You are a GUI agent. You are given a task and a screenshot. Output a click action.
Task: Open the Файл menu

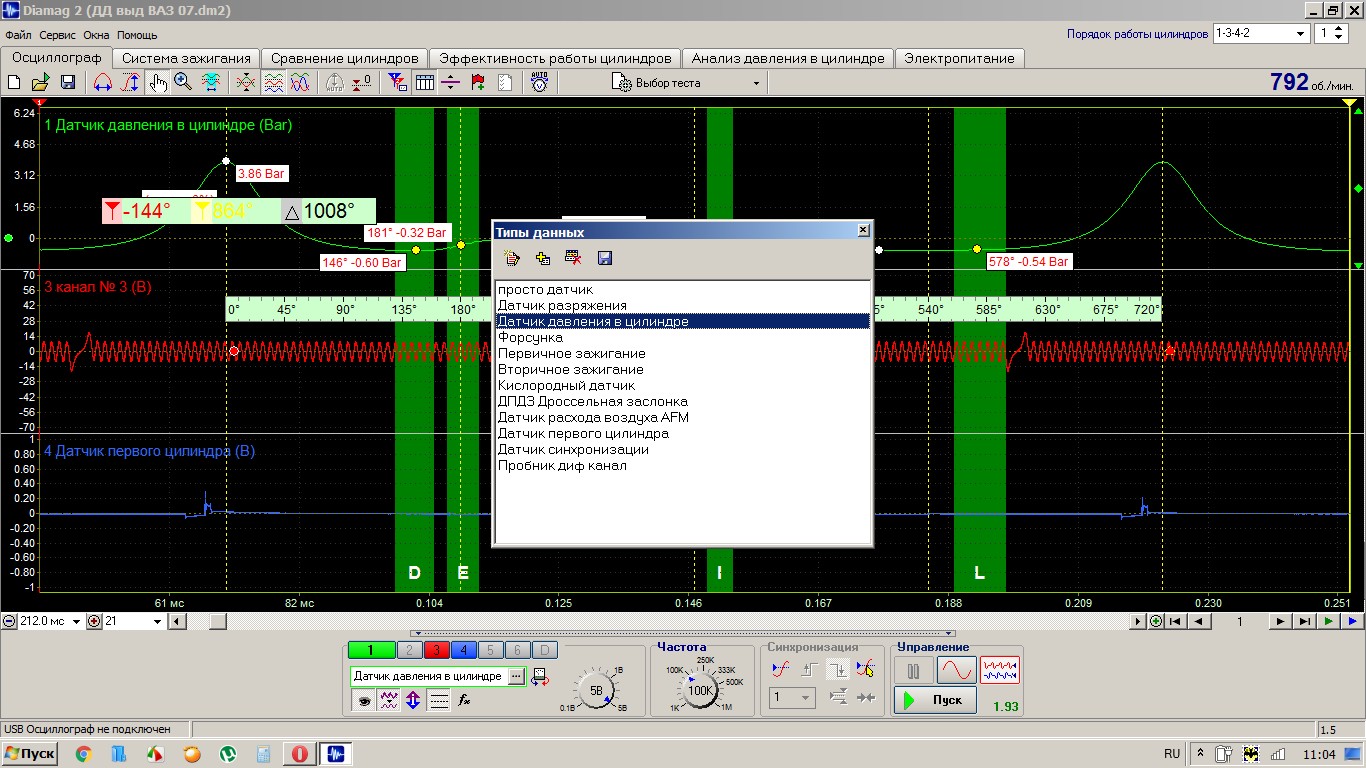point(18,35)
